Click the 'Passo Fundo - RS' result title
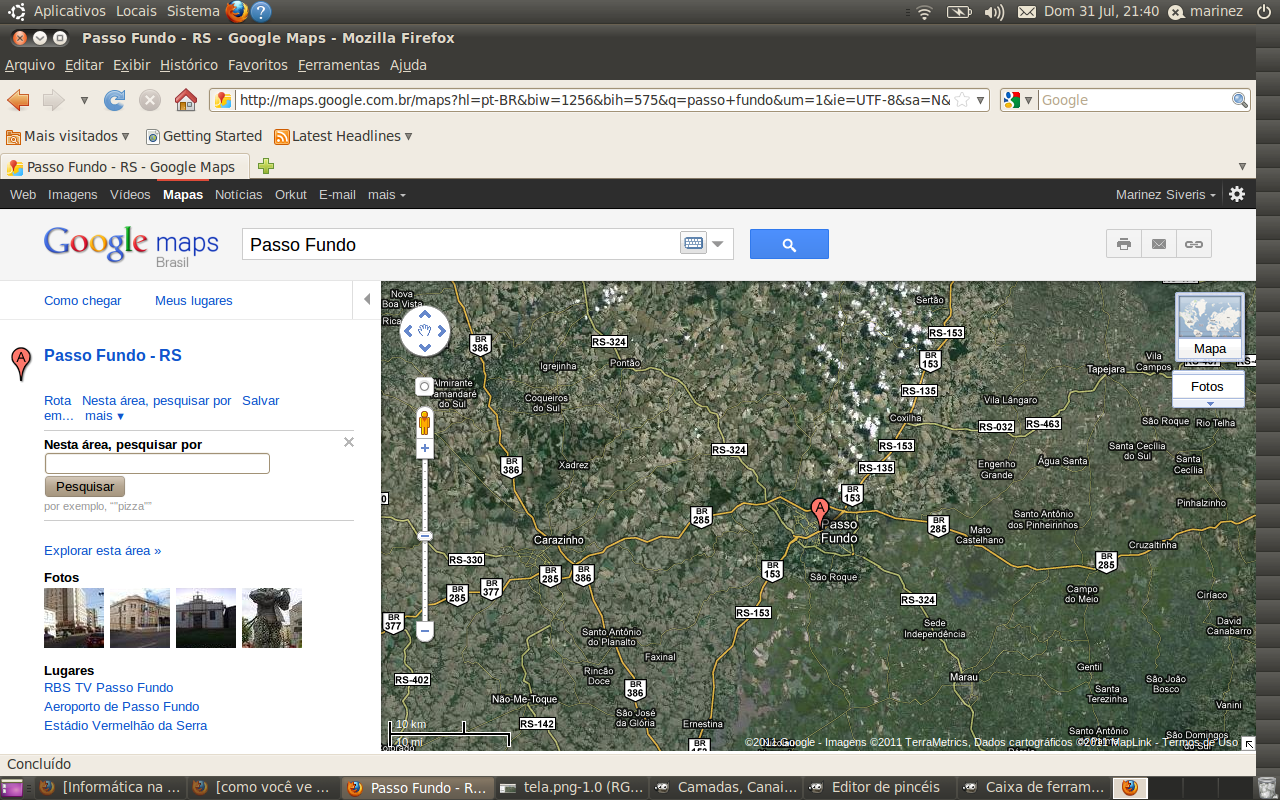This screenshot has height=800, width=1280. coord(113,355)
